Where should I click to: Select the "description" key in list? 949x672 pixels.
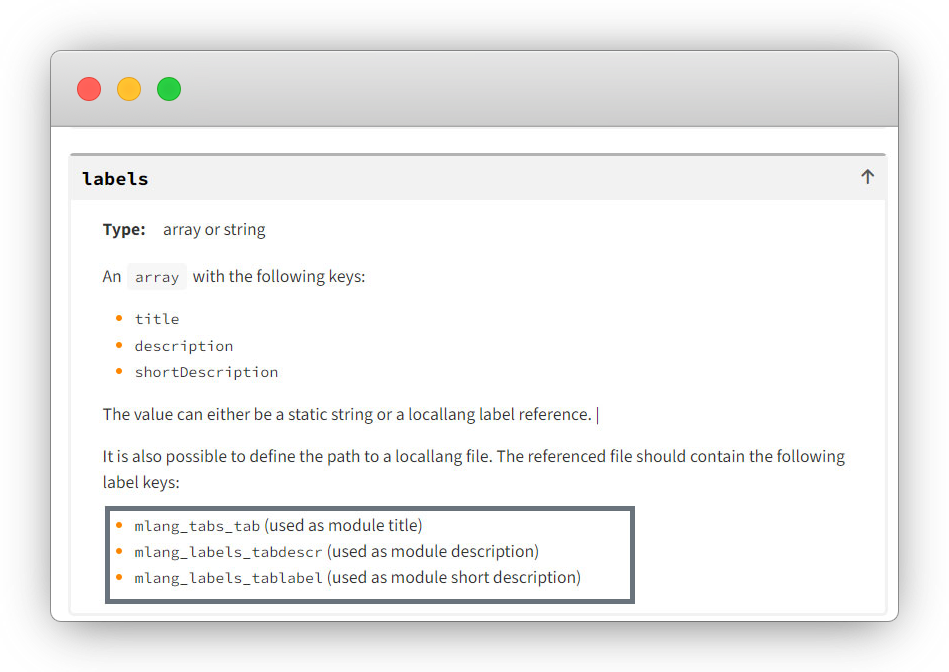pos(184,346)
